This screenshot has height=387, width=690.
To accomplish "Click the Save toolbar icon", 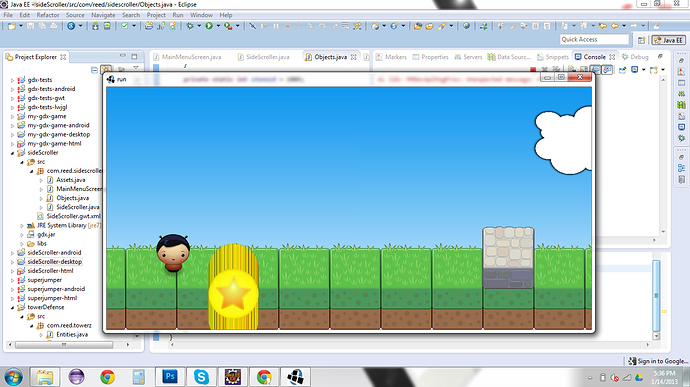I will pyautogui.click(x=30, y=26).
